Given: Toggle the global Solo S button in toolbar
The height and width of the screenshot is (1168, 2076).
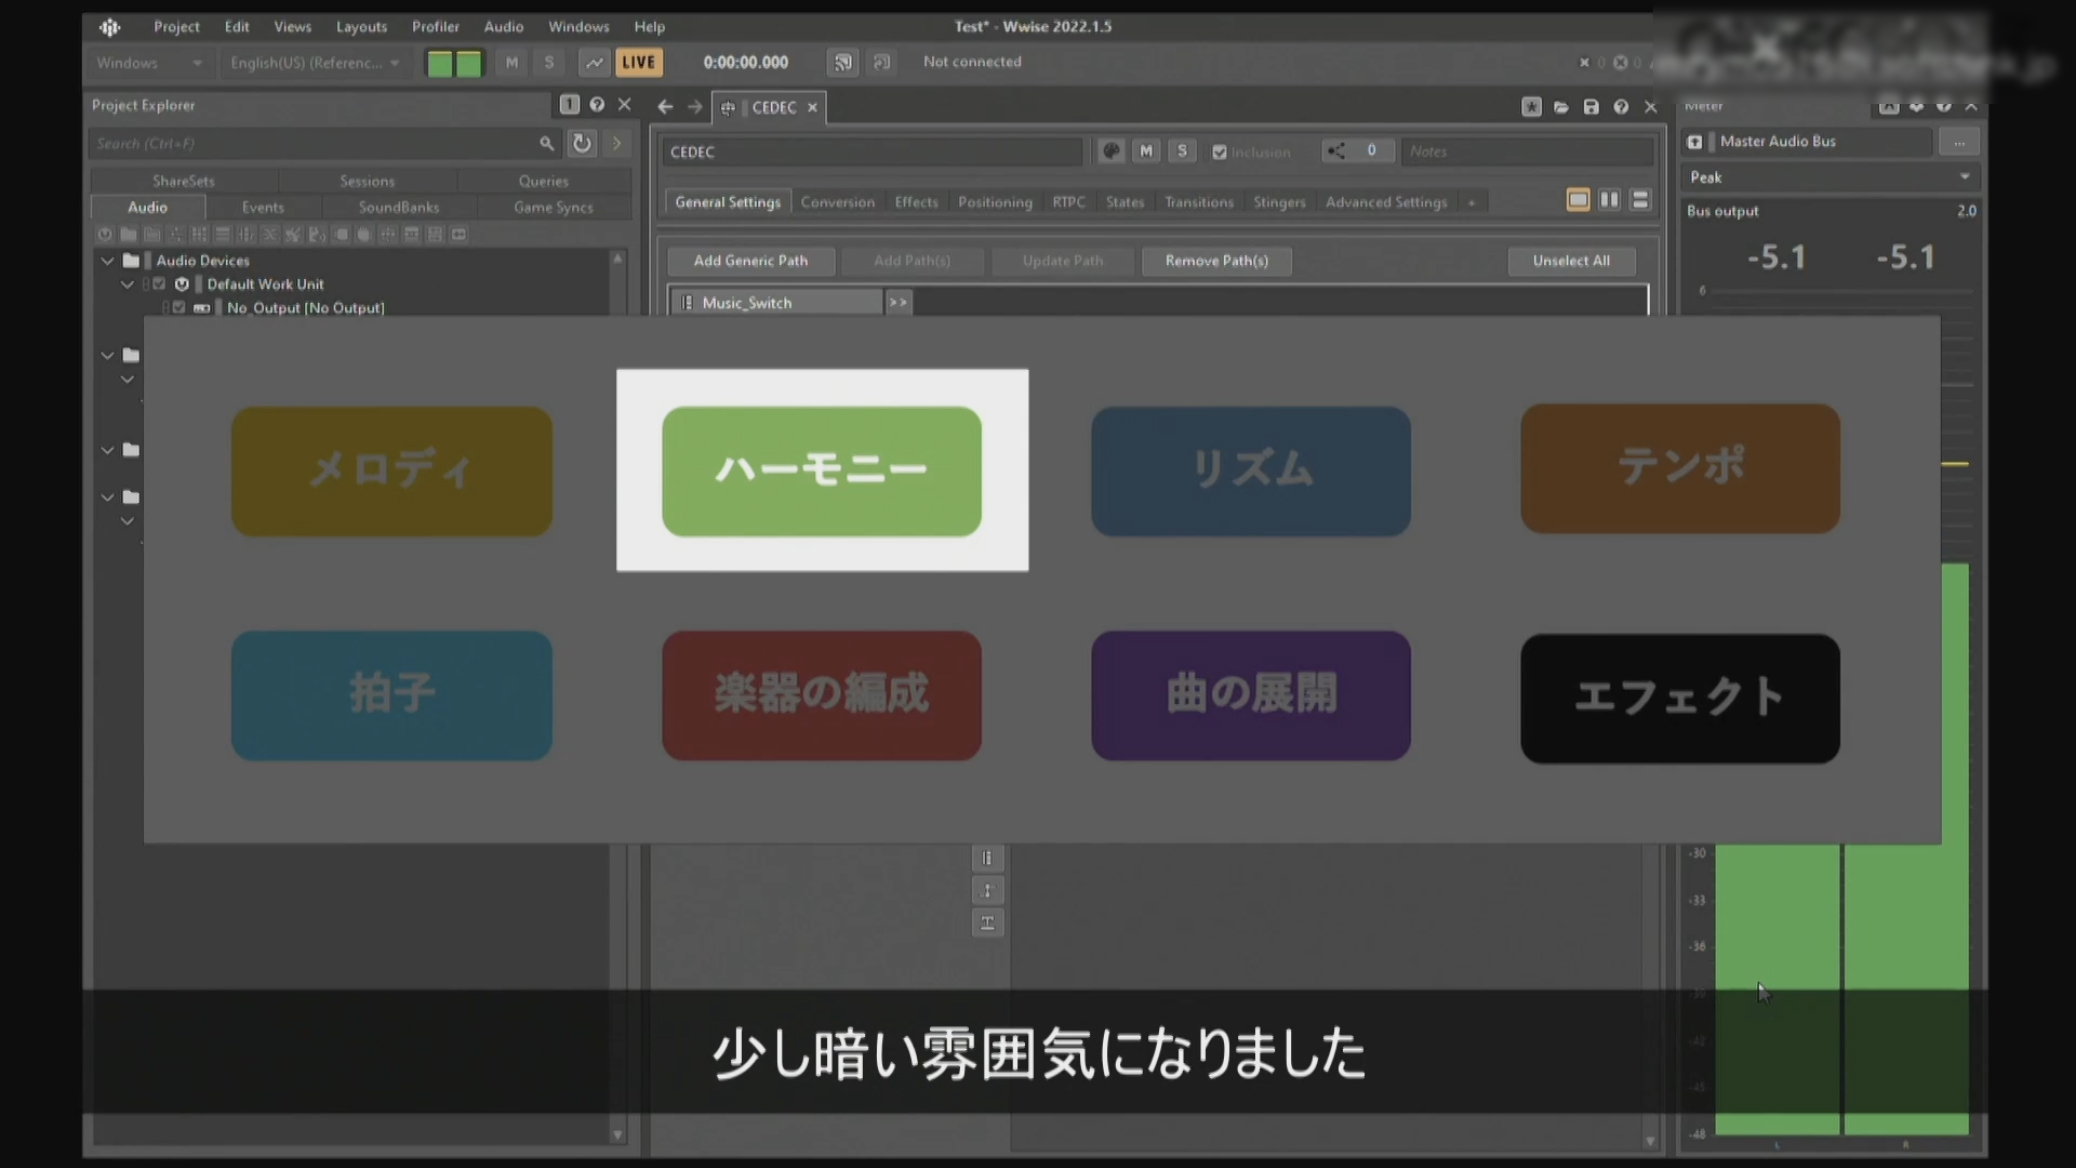Looking at the screenshot, I should click(549, 62).
